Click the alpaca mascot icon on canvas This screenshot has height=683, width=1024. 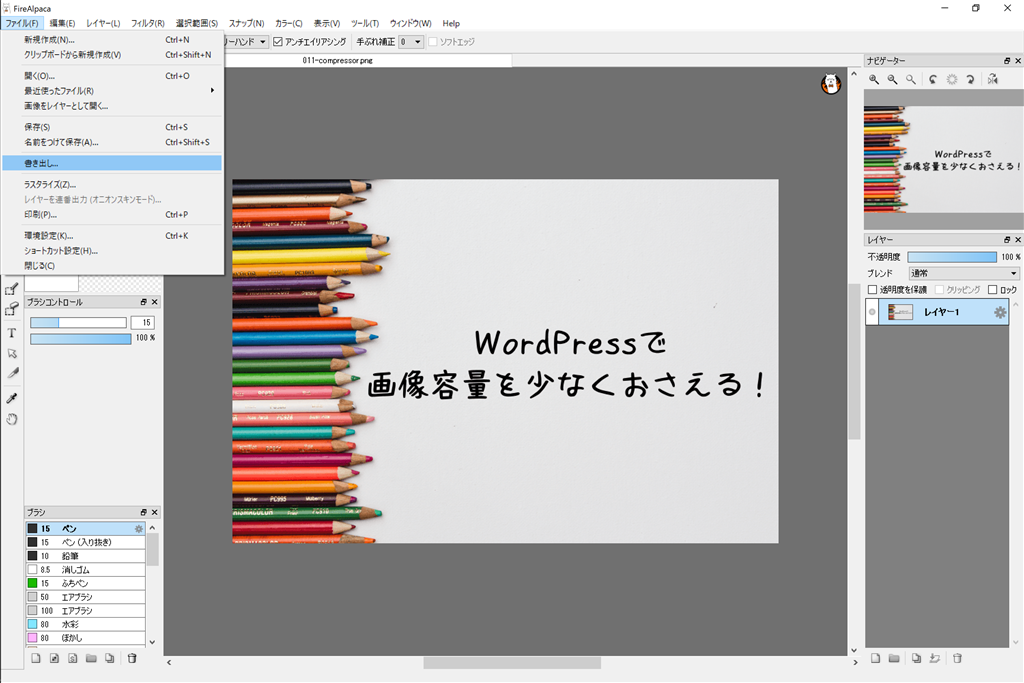(x=831, y=84)
